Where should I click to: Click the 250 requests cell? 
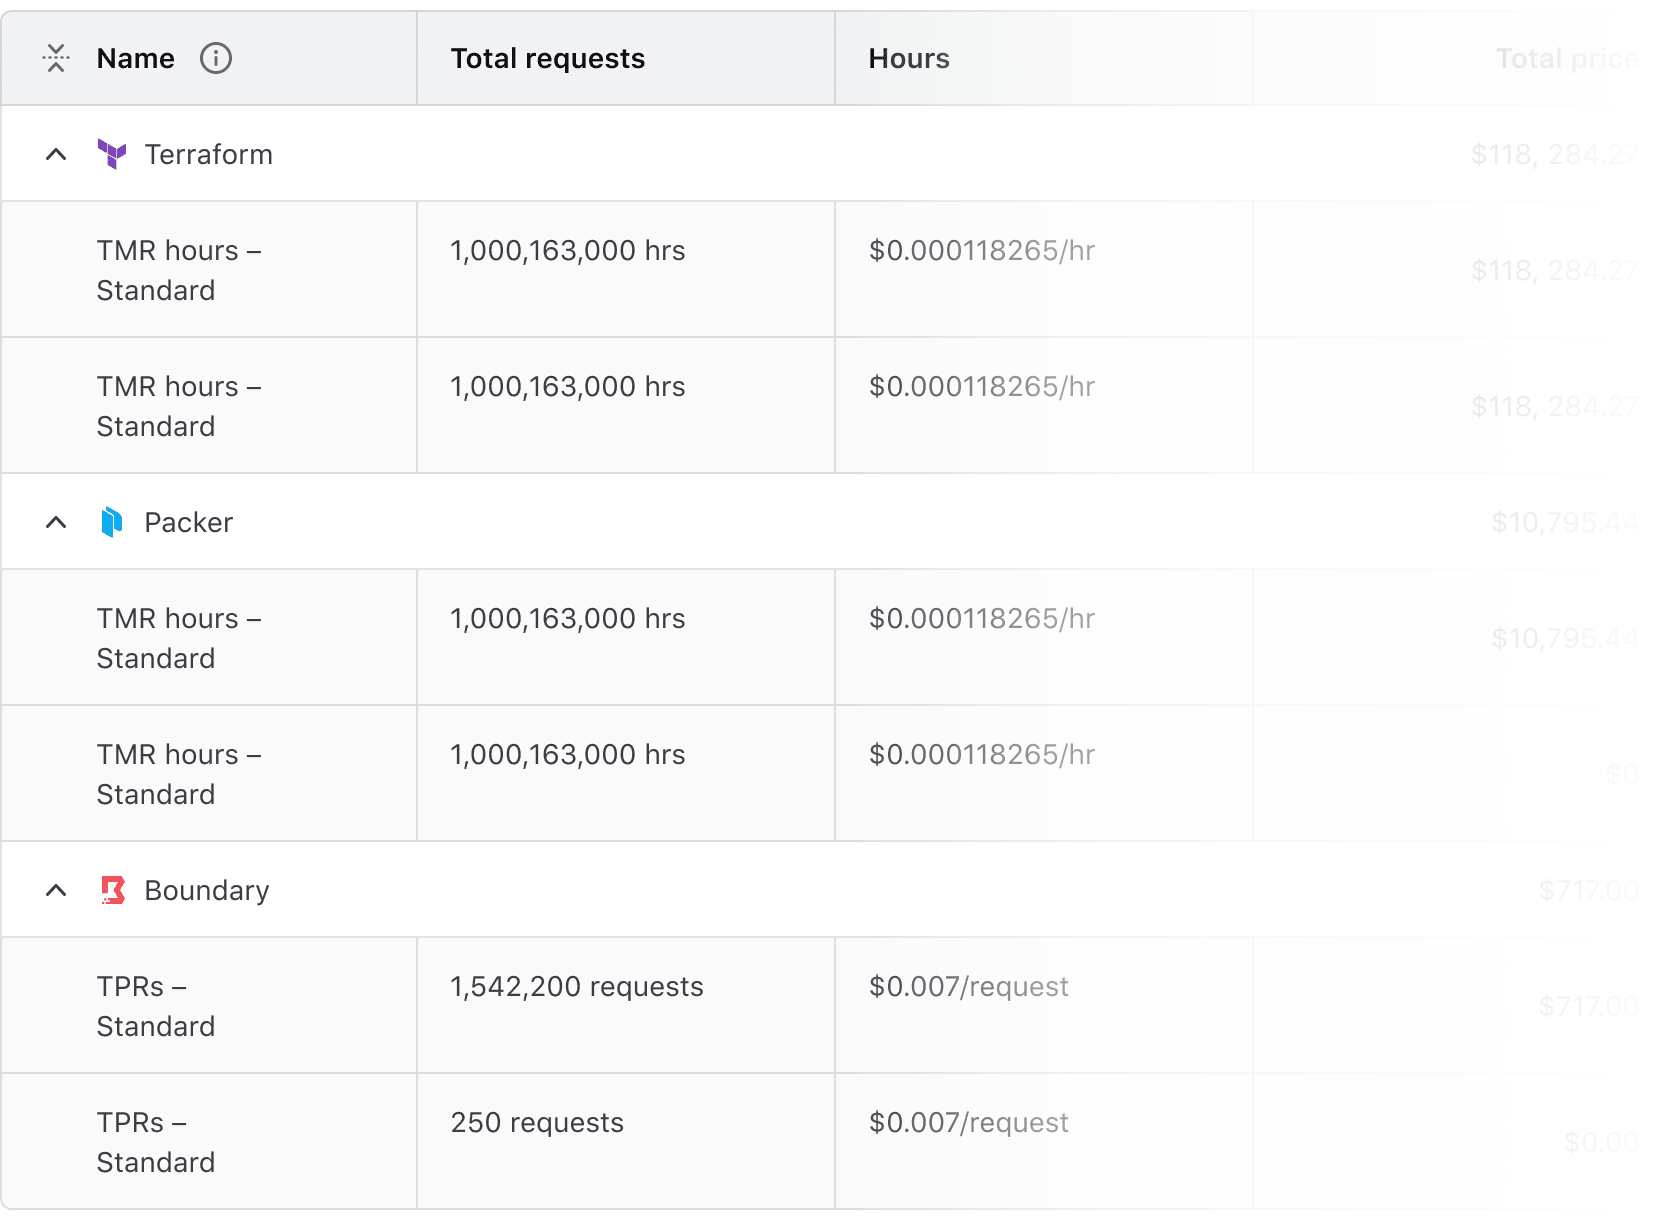point(537,1123)
